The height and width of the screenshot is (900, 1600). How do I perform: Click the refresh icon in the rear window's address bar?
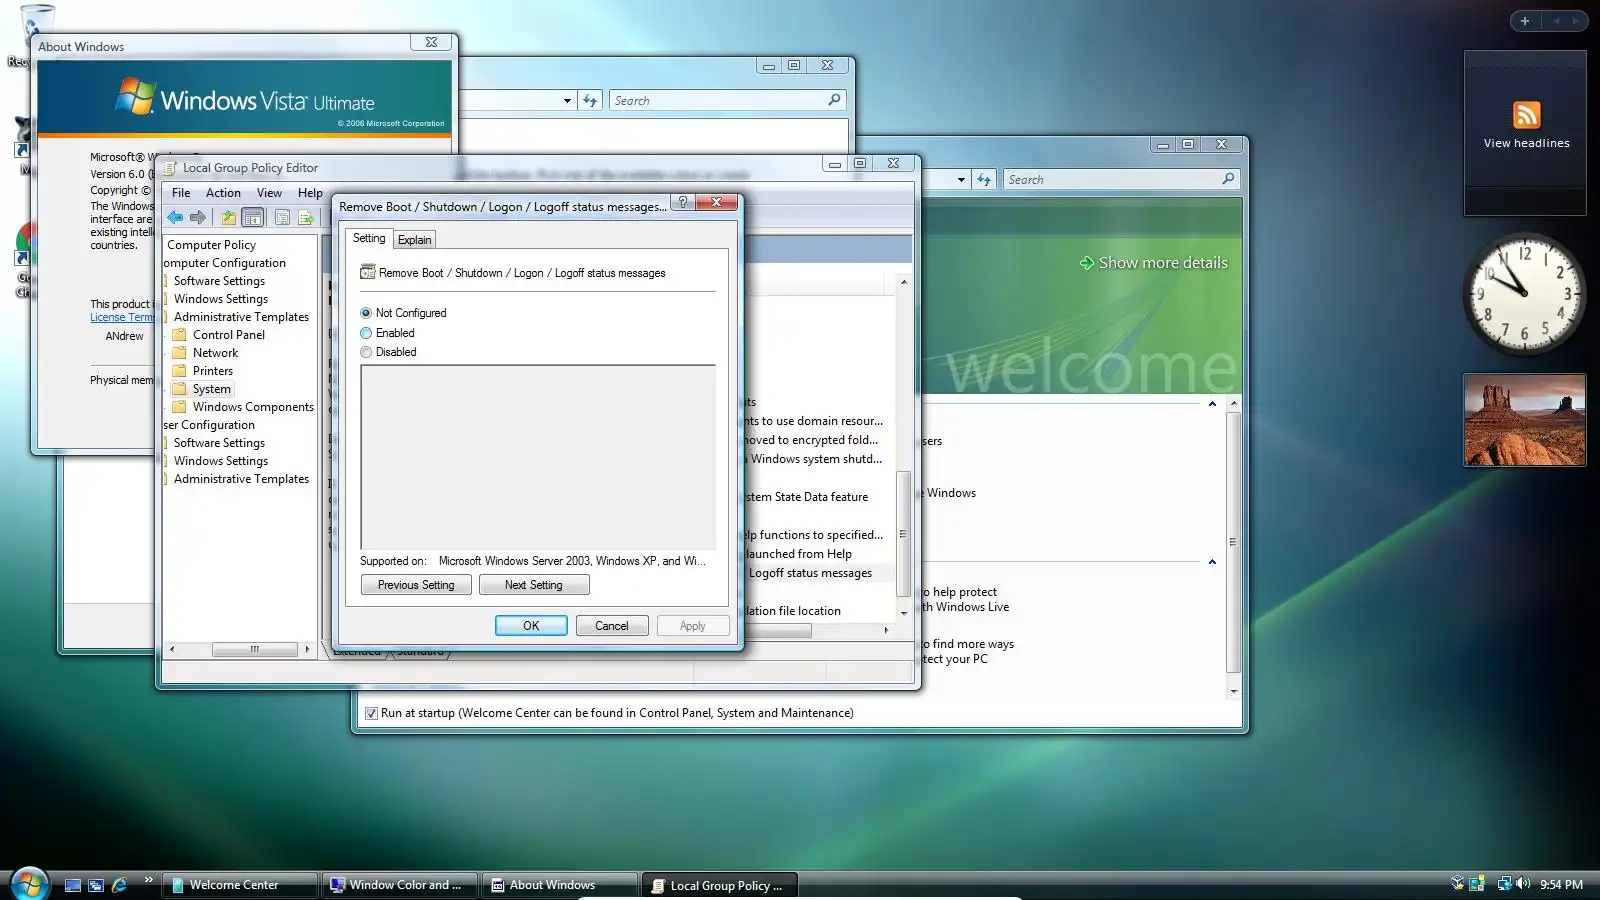click(x=591, y=101)
